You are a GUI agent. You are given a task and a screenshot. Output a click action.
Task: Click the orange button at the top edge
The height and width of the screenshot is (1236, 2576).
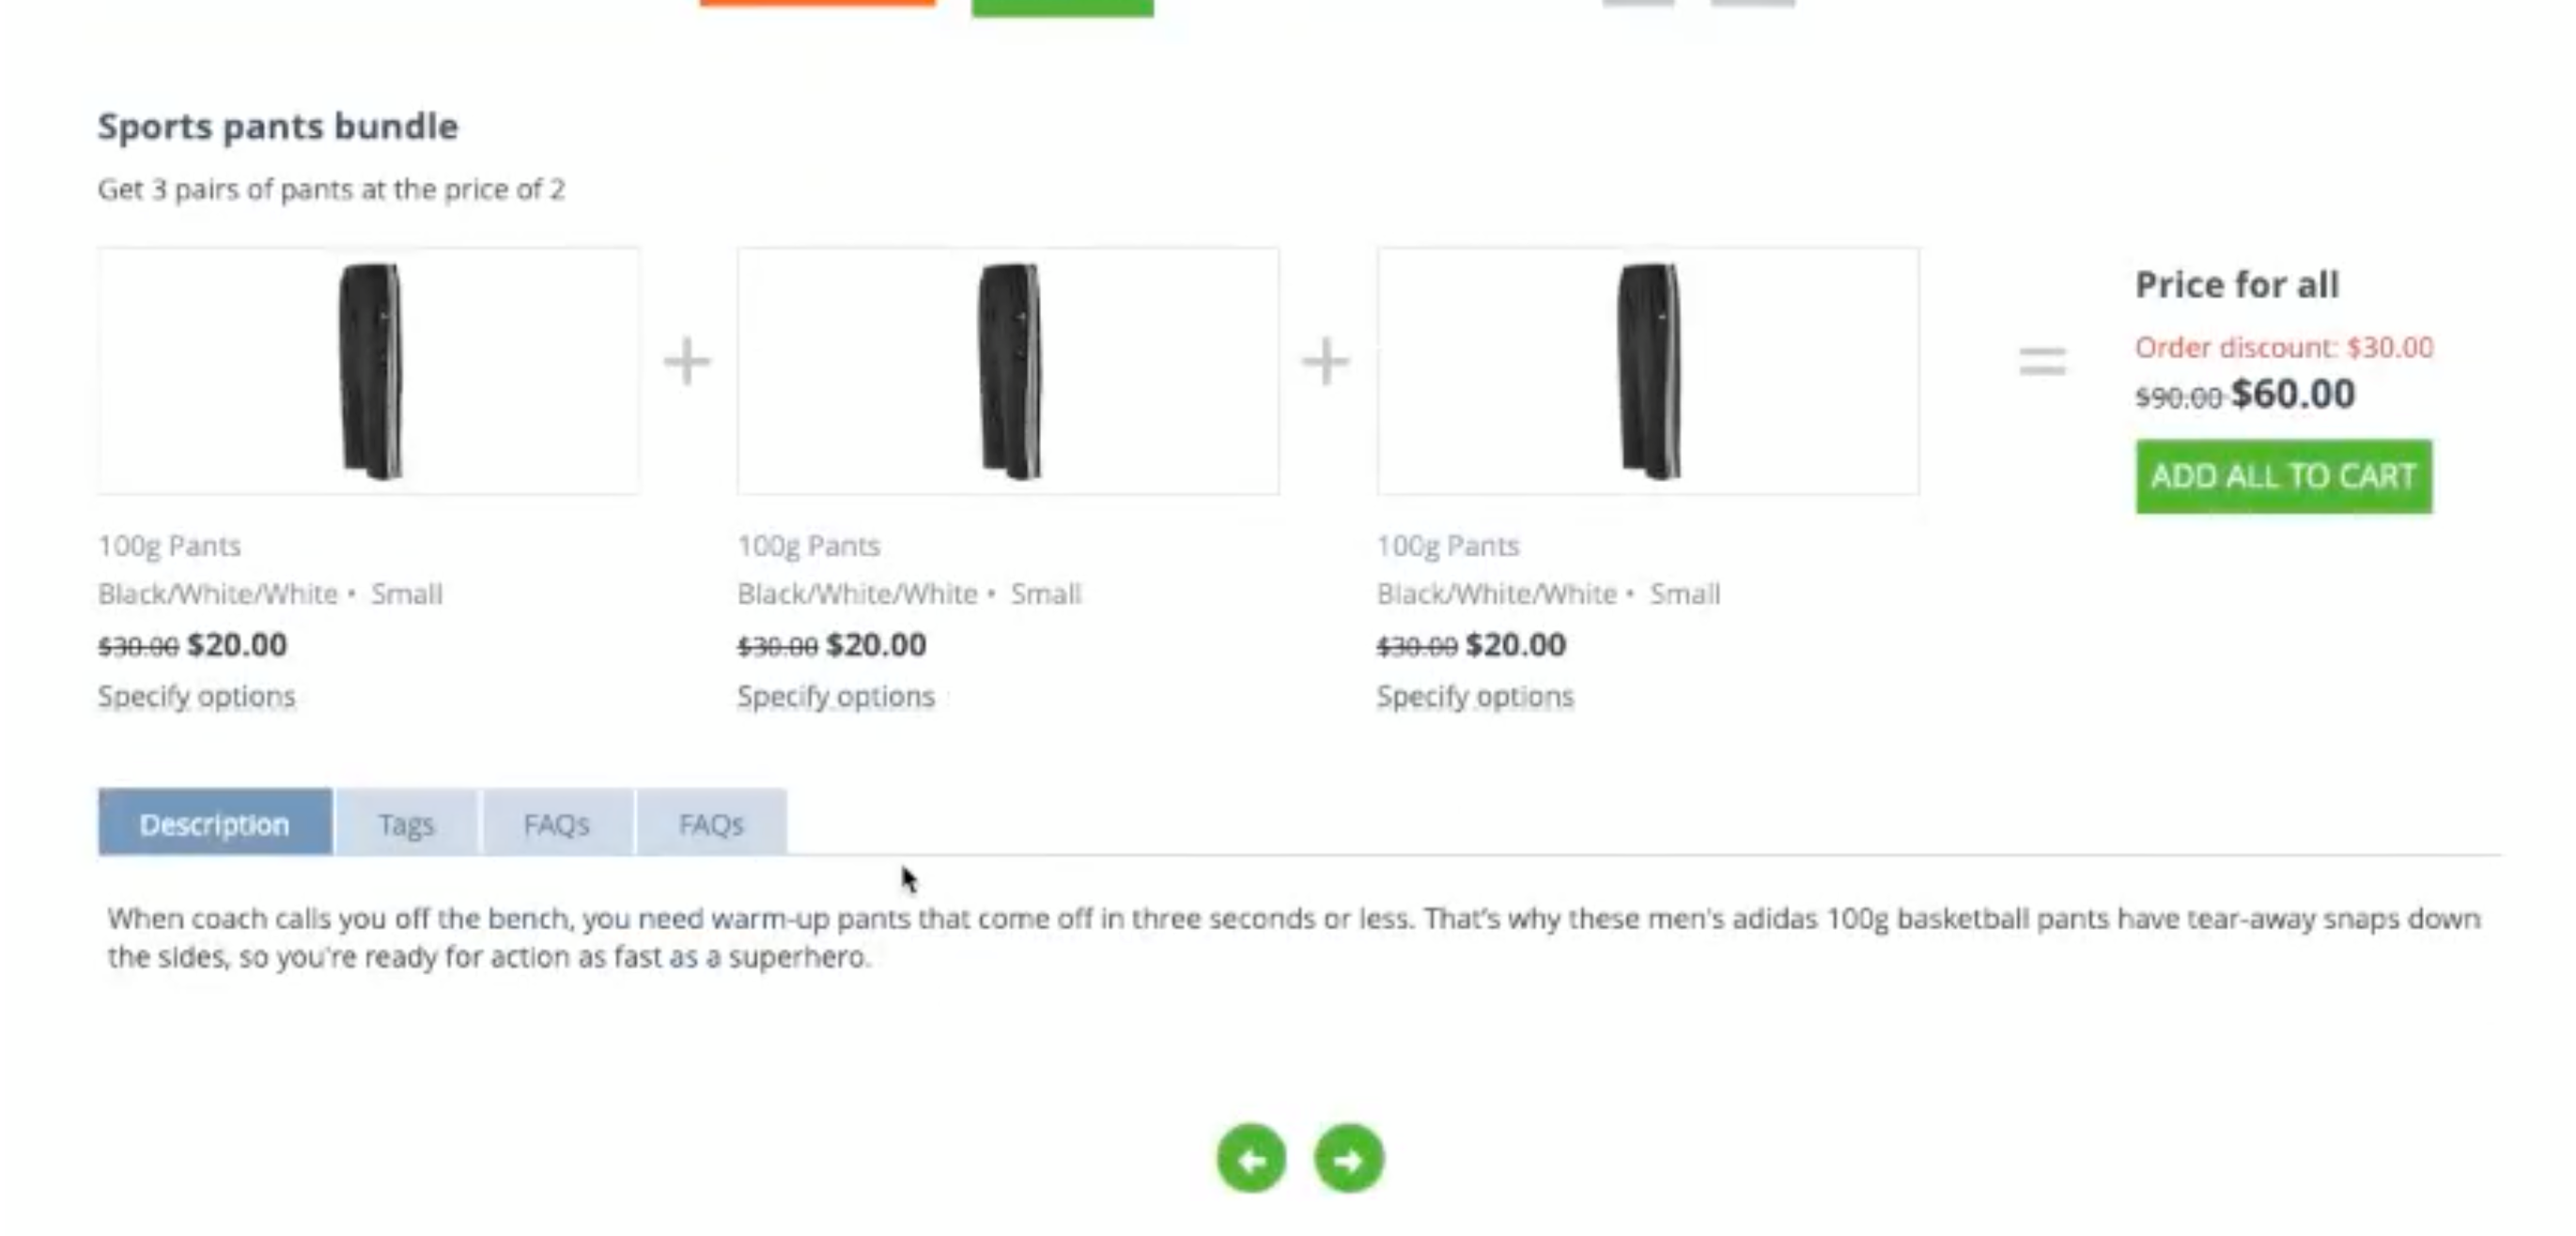pyautogui.click(x=817, y=3)
